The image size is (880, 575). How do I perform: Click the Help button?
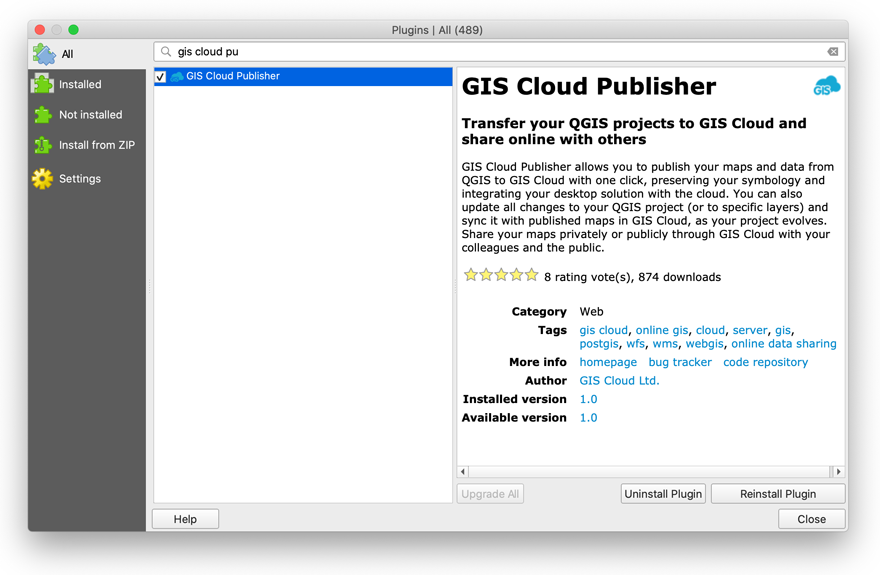pyautogui.click(x=185, y=519)
